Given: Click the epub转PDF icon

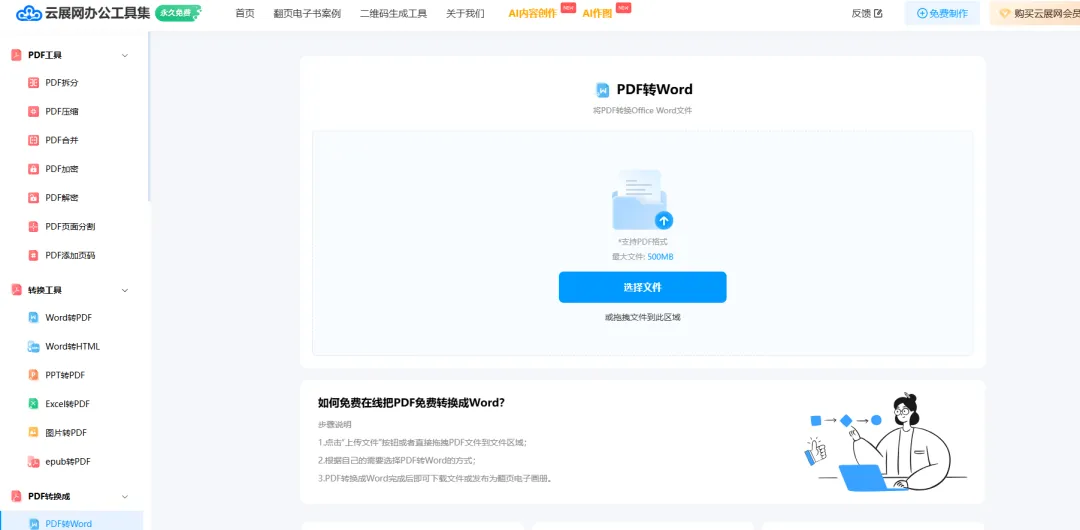Looking at the screenshot, I should pyautogui.click(x=33, y=462).
